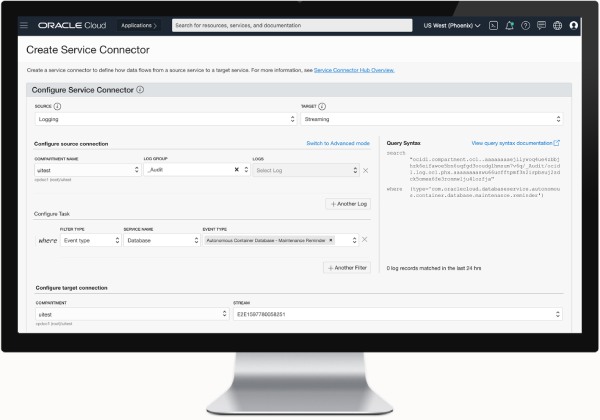Click the Configure source connection label
Viewport: 600px width, 420px height.
pos(71,144)
